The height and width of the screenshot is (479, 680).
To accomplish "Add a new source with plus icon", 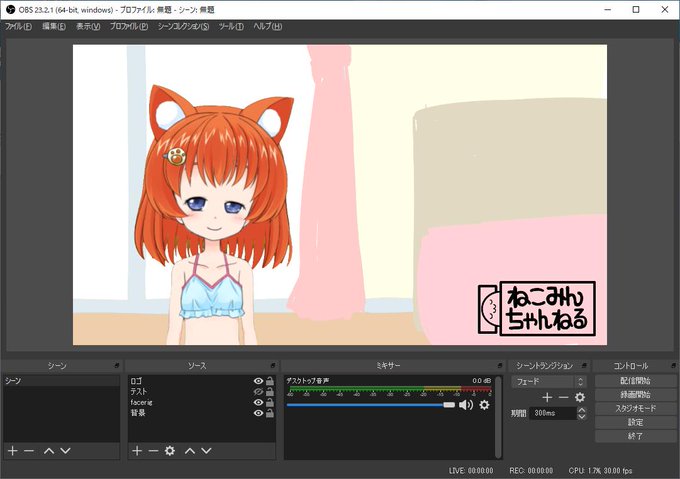I will [137, 451].
